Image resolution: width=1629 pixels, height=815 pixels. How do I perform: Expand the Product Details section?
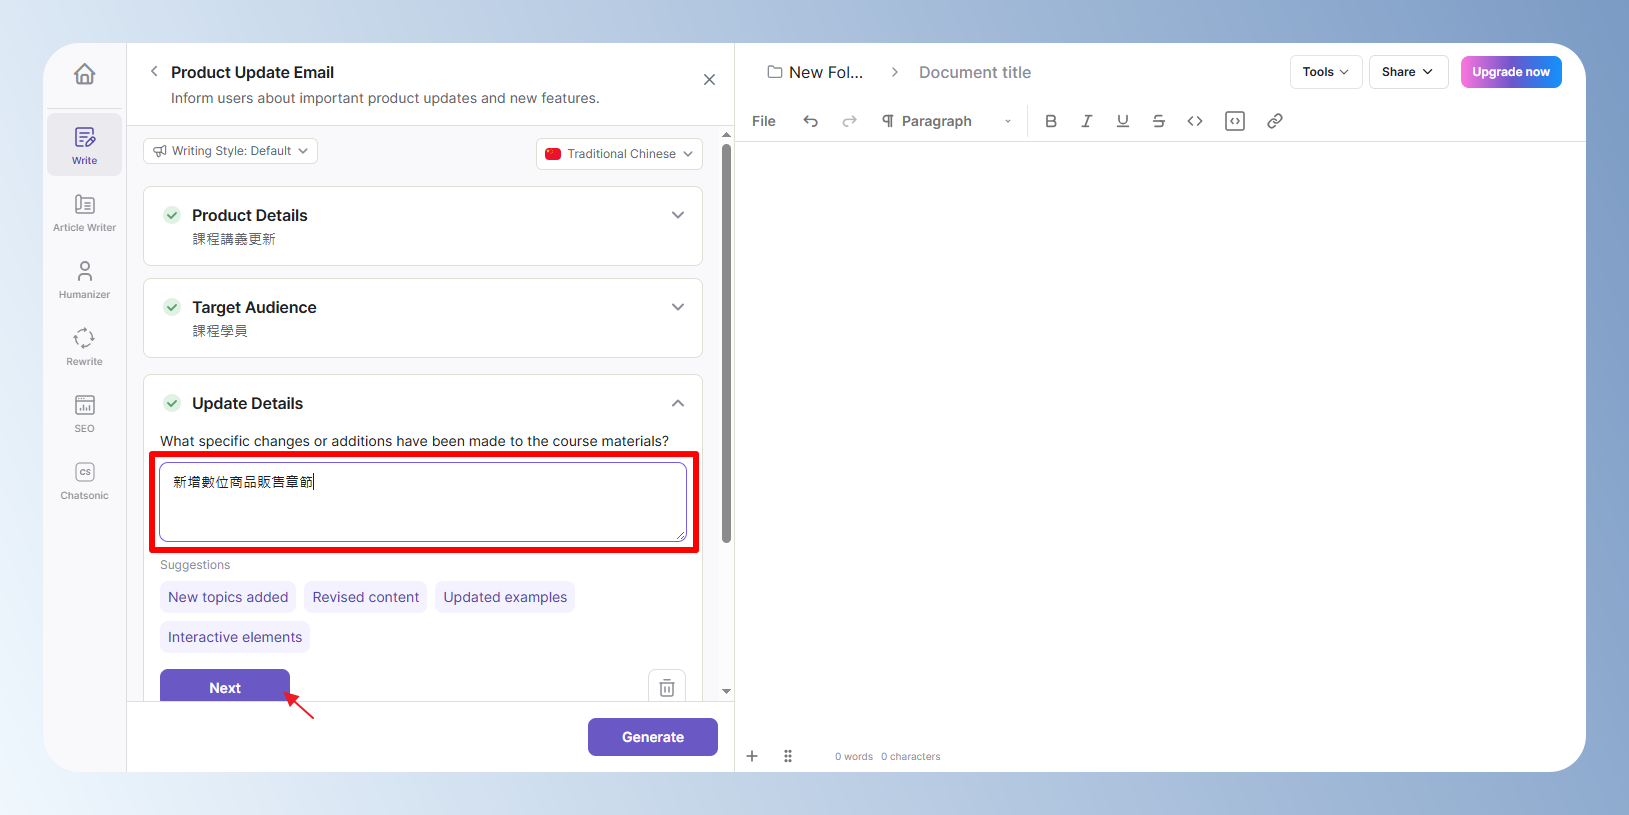[678, 215]
